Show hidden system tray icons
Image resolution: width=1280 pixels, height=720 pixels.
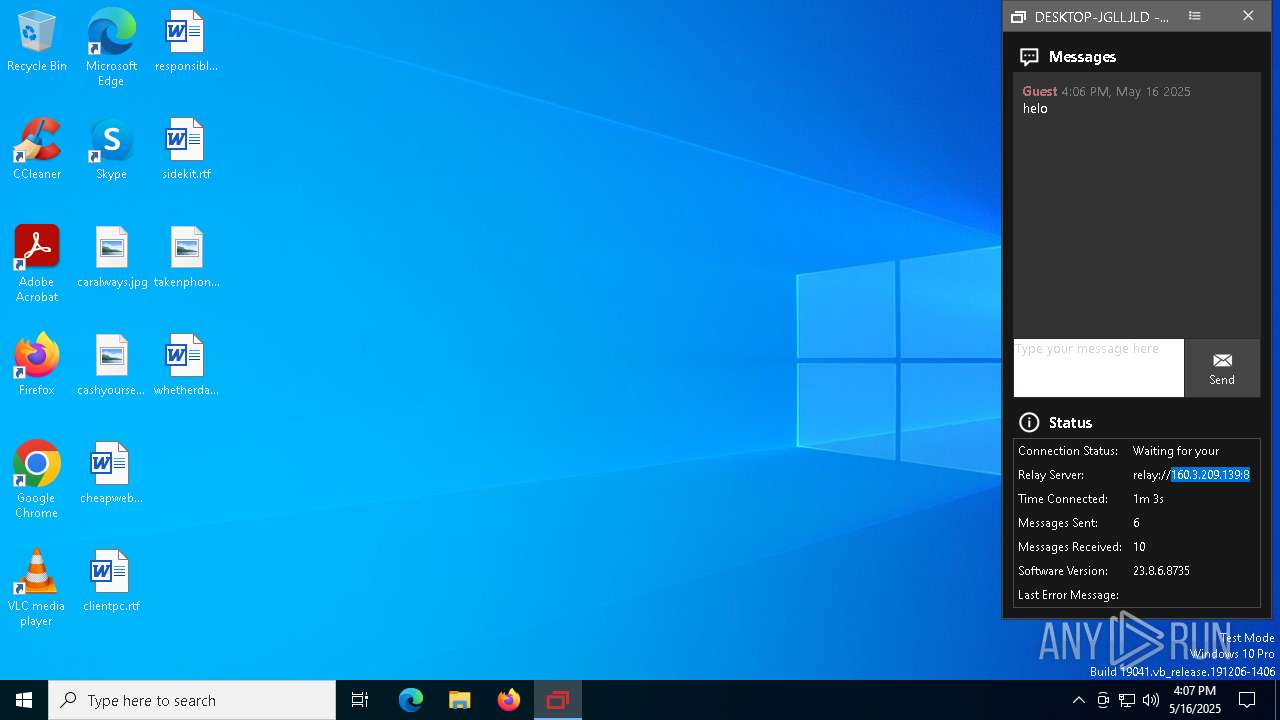(1078, 700)
